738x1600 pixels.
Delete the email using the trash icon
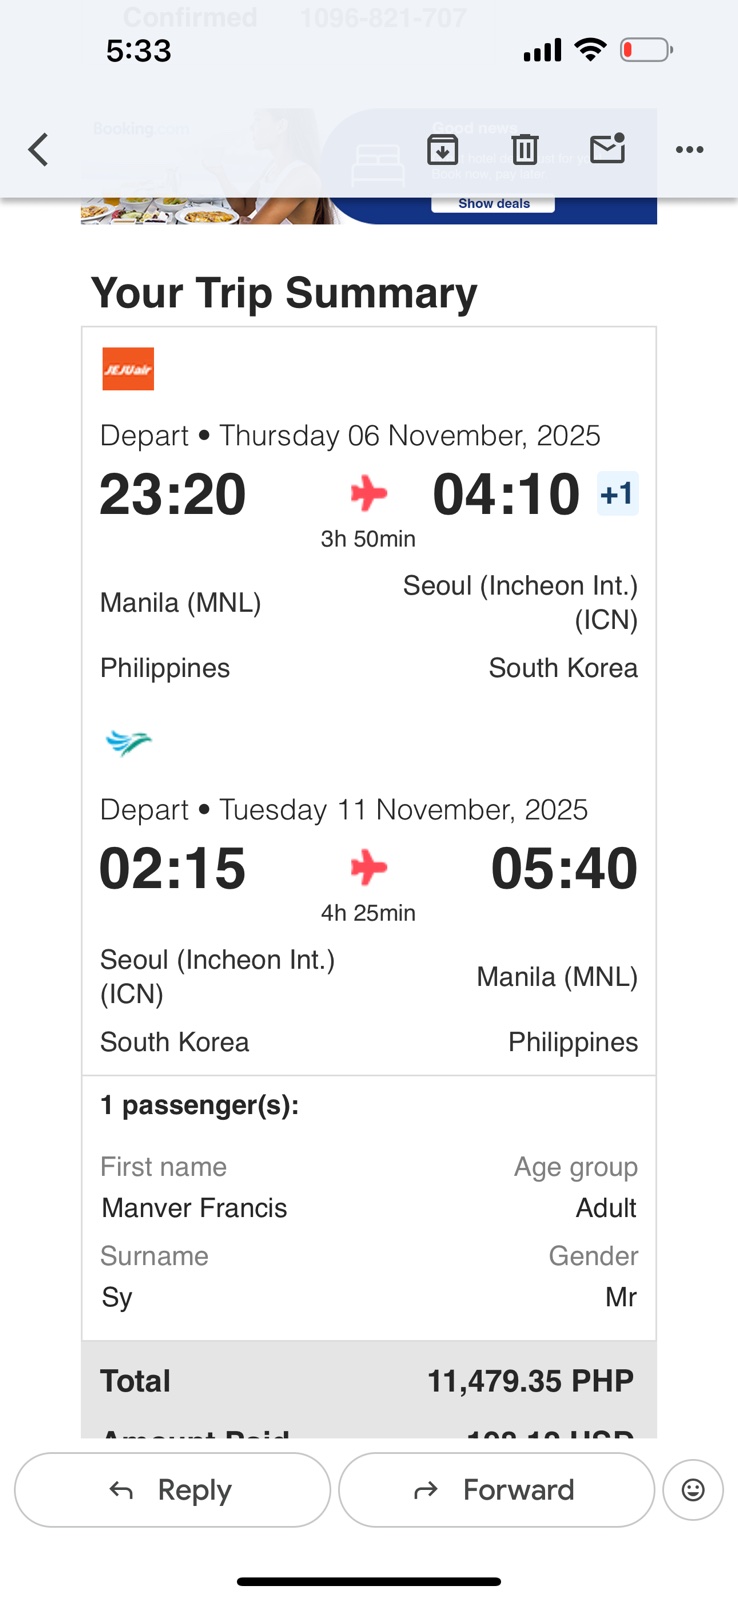click(525, 150)
